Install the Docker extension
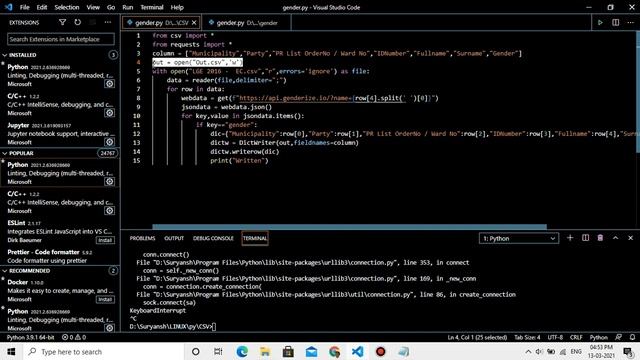Screen dimensions: 640x360 tap(105, 299)
